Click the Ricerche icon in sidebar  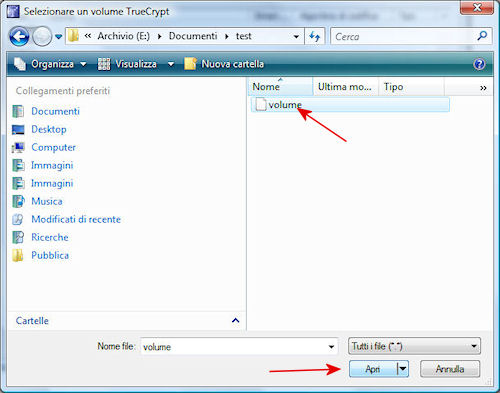[18, 237]
